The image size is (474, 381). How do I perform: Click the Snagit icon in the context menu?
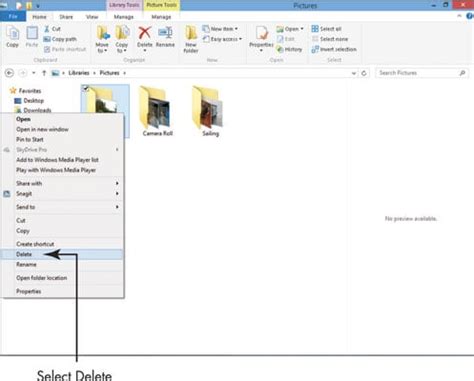point(7,194)
